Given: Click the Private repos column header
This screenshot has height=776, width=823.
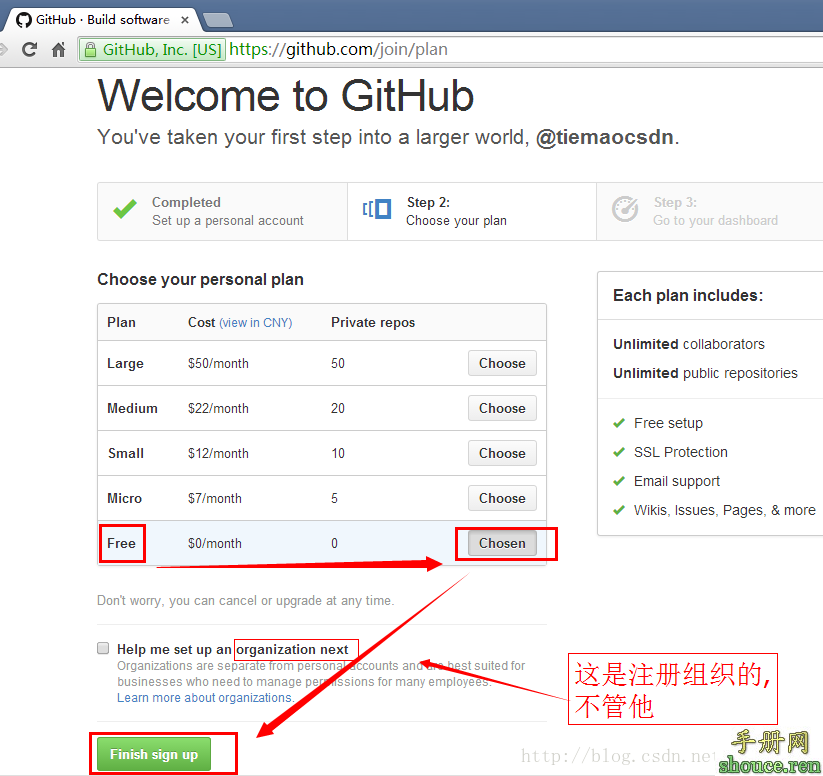Looking at the screenshot, I should coord(373,322).
